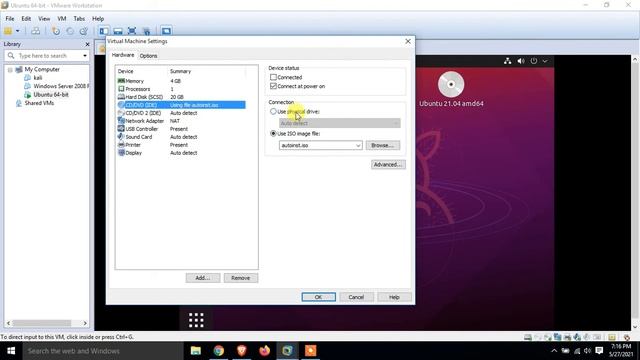
Task: Select the Windows Server 2008 VM
Action: pos(61,86)
